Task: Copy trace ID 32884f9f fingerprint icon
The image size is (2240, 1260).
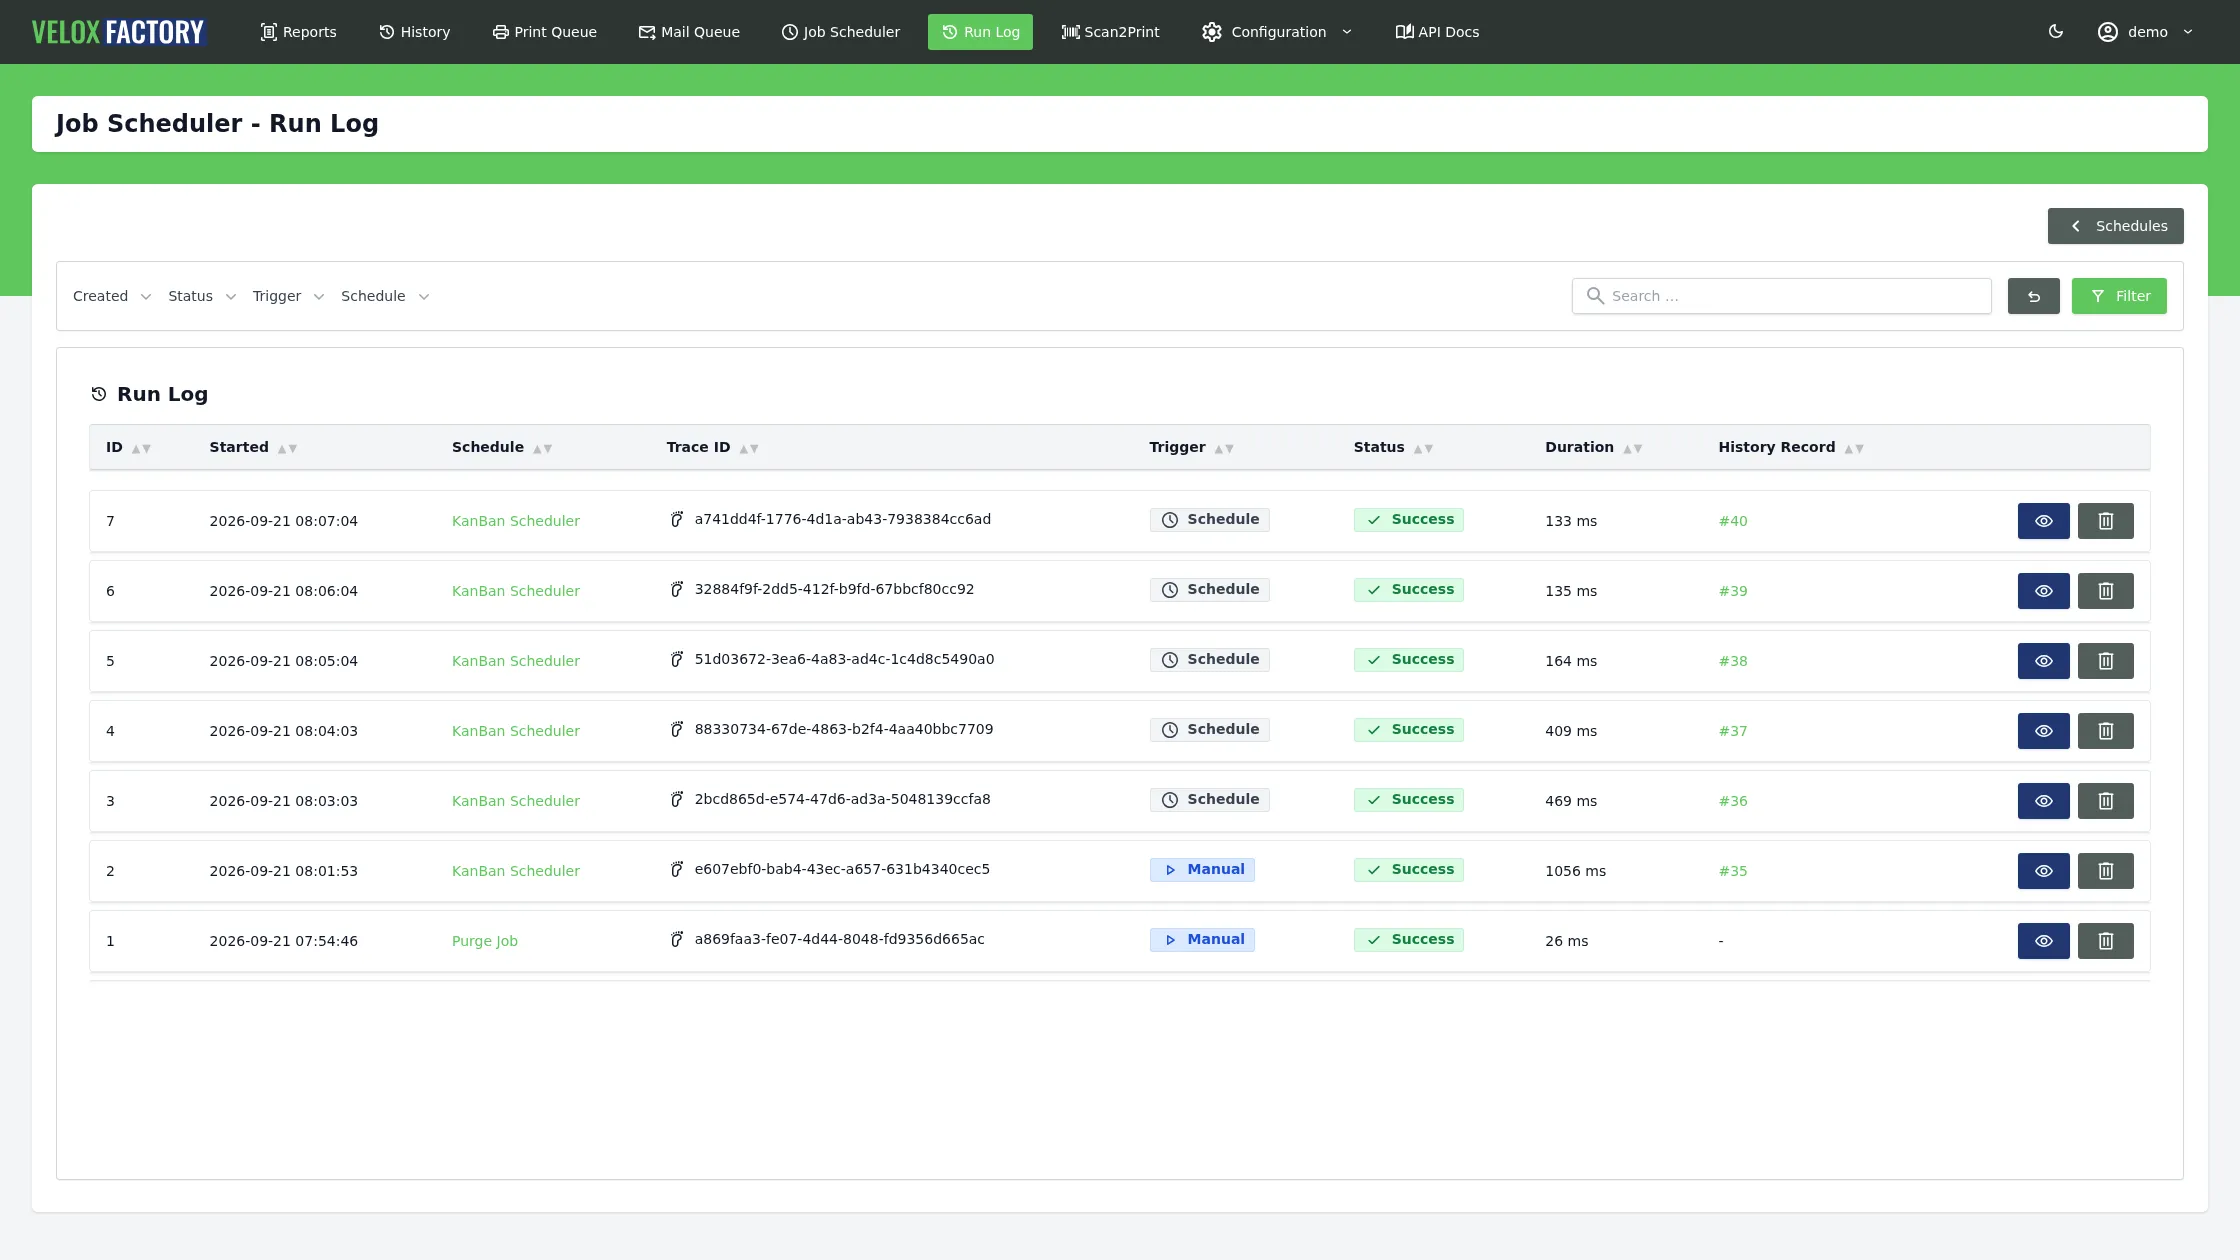Action: click(677, 589)
